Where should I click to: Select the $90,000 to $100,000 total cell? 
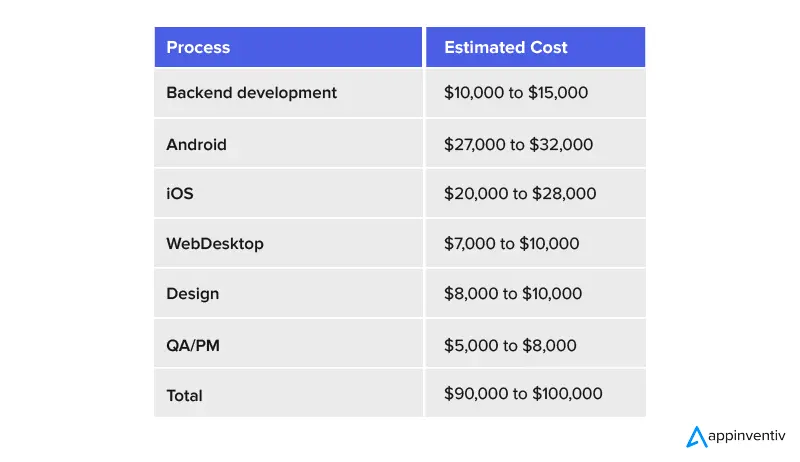[x=523, y=394]
